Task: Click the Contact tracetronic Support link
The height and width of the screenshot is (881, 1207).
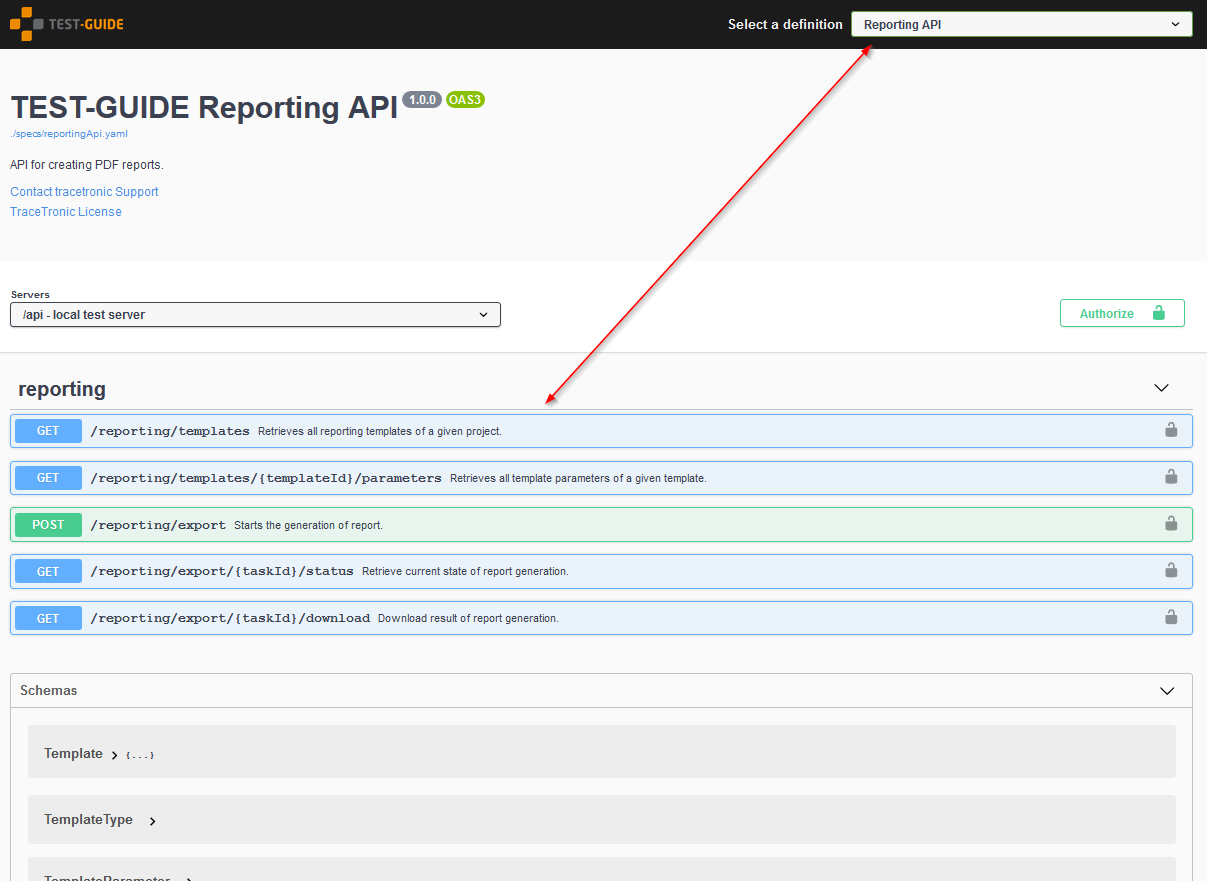Action: [x=84, y=191]
